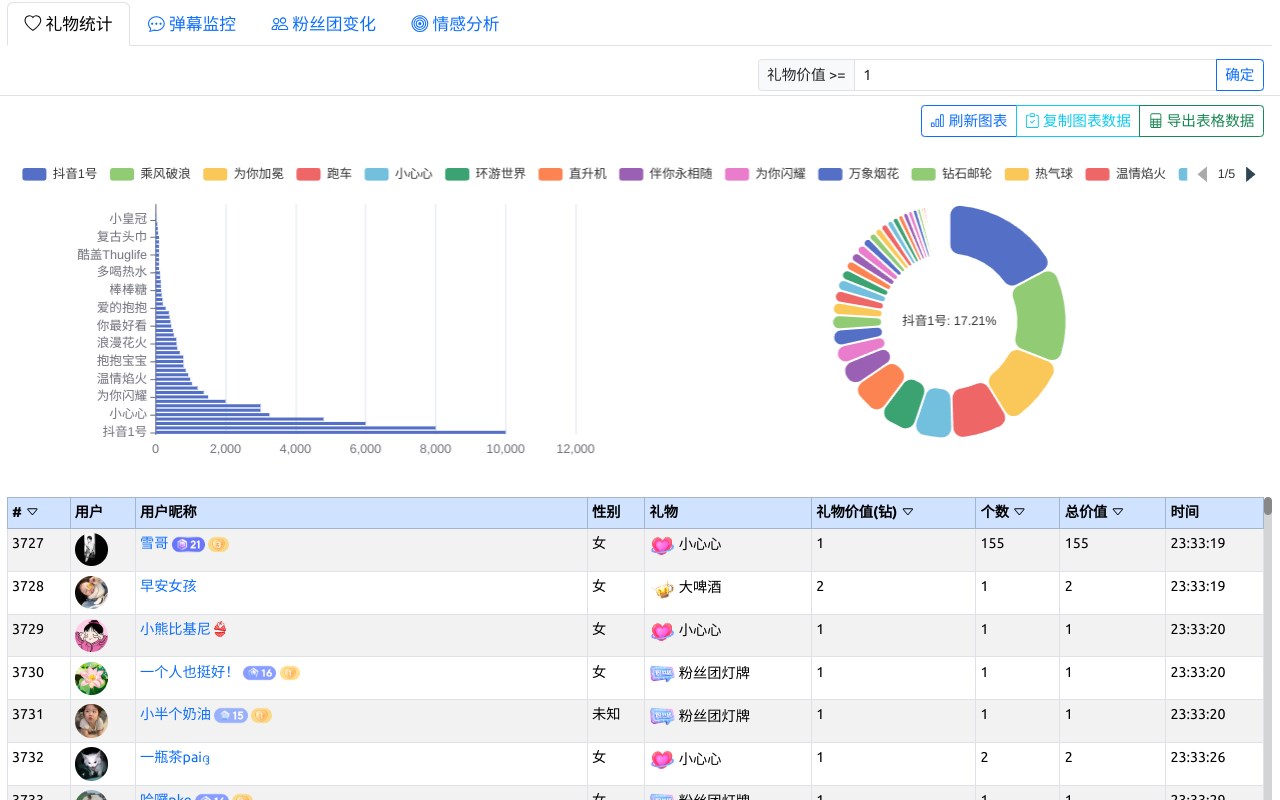
Task: Toggle the 抖音1号 legend entry
Action: (60, 174)
